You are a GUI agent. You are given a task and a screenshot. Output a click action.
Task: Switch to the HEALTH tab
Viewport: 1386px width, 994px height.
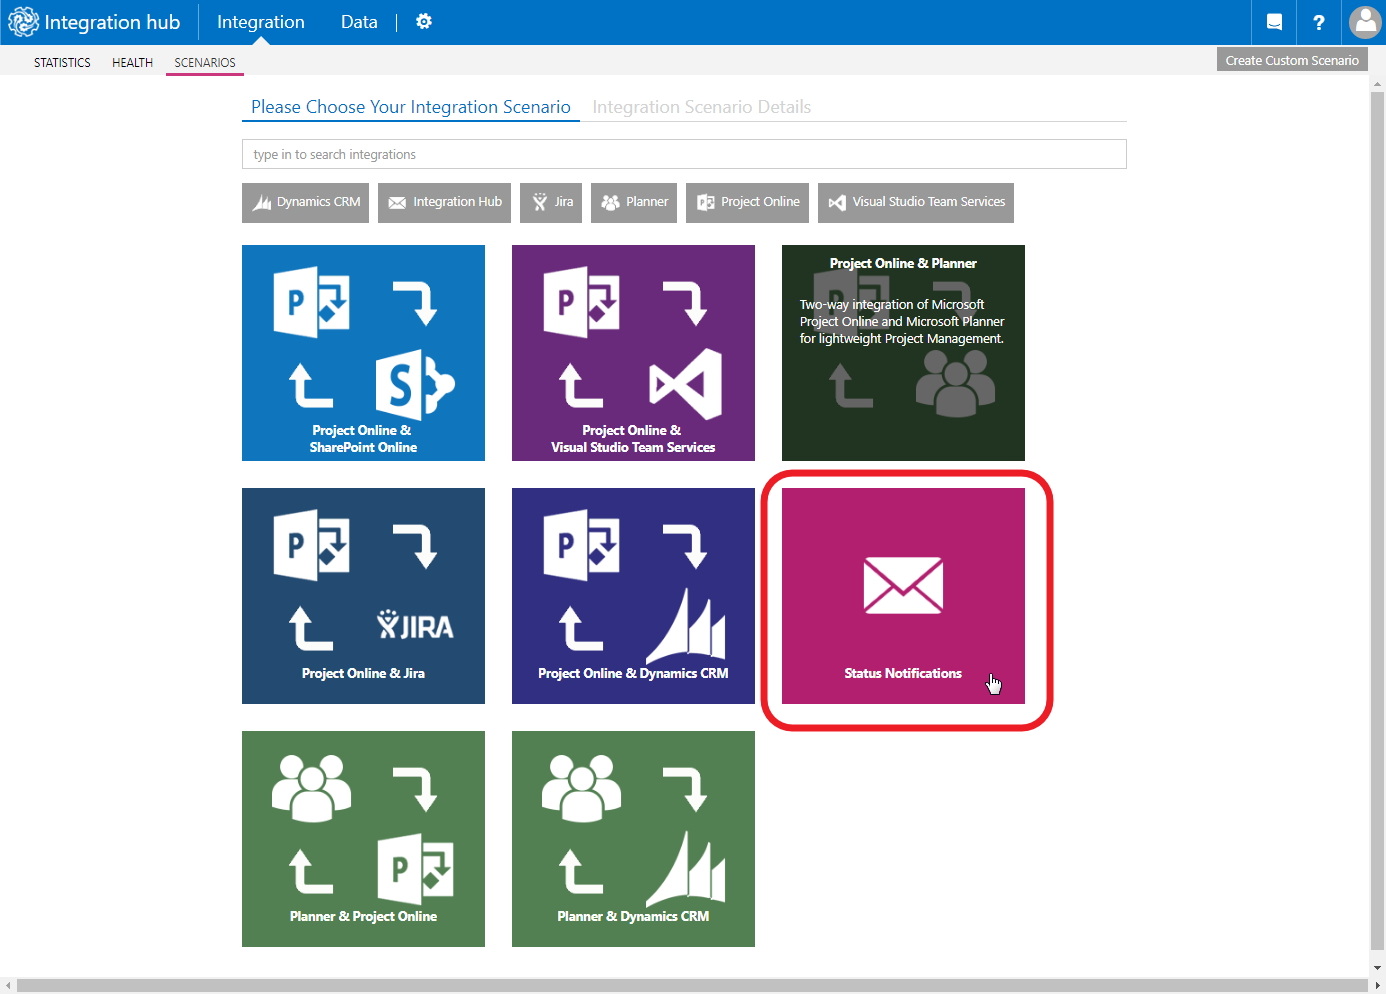(x=132, y=62)
